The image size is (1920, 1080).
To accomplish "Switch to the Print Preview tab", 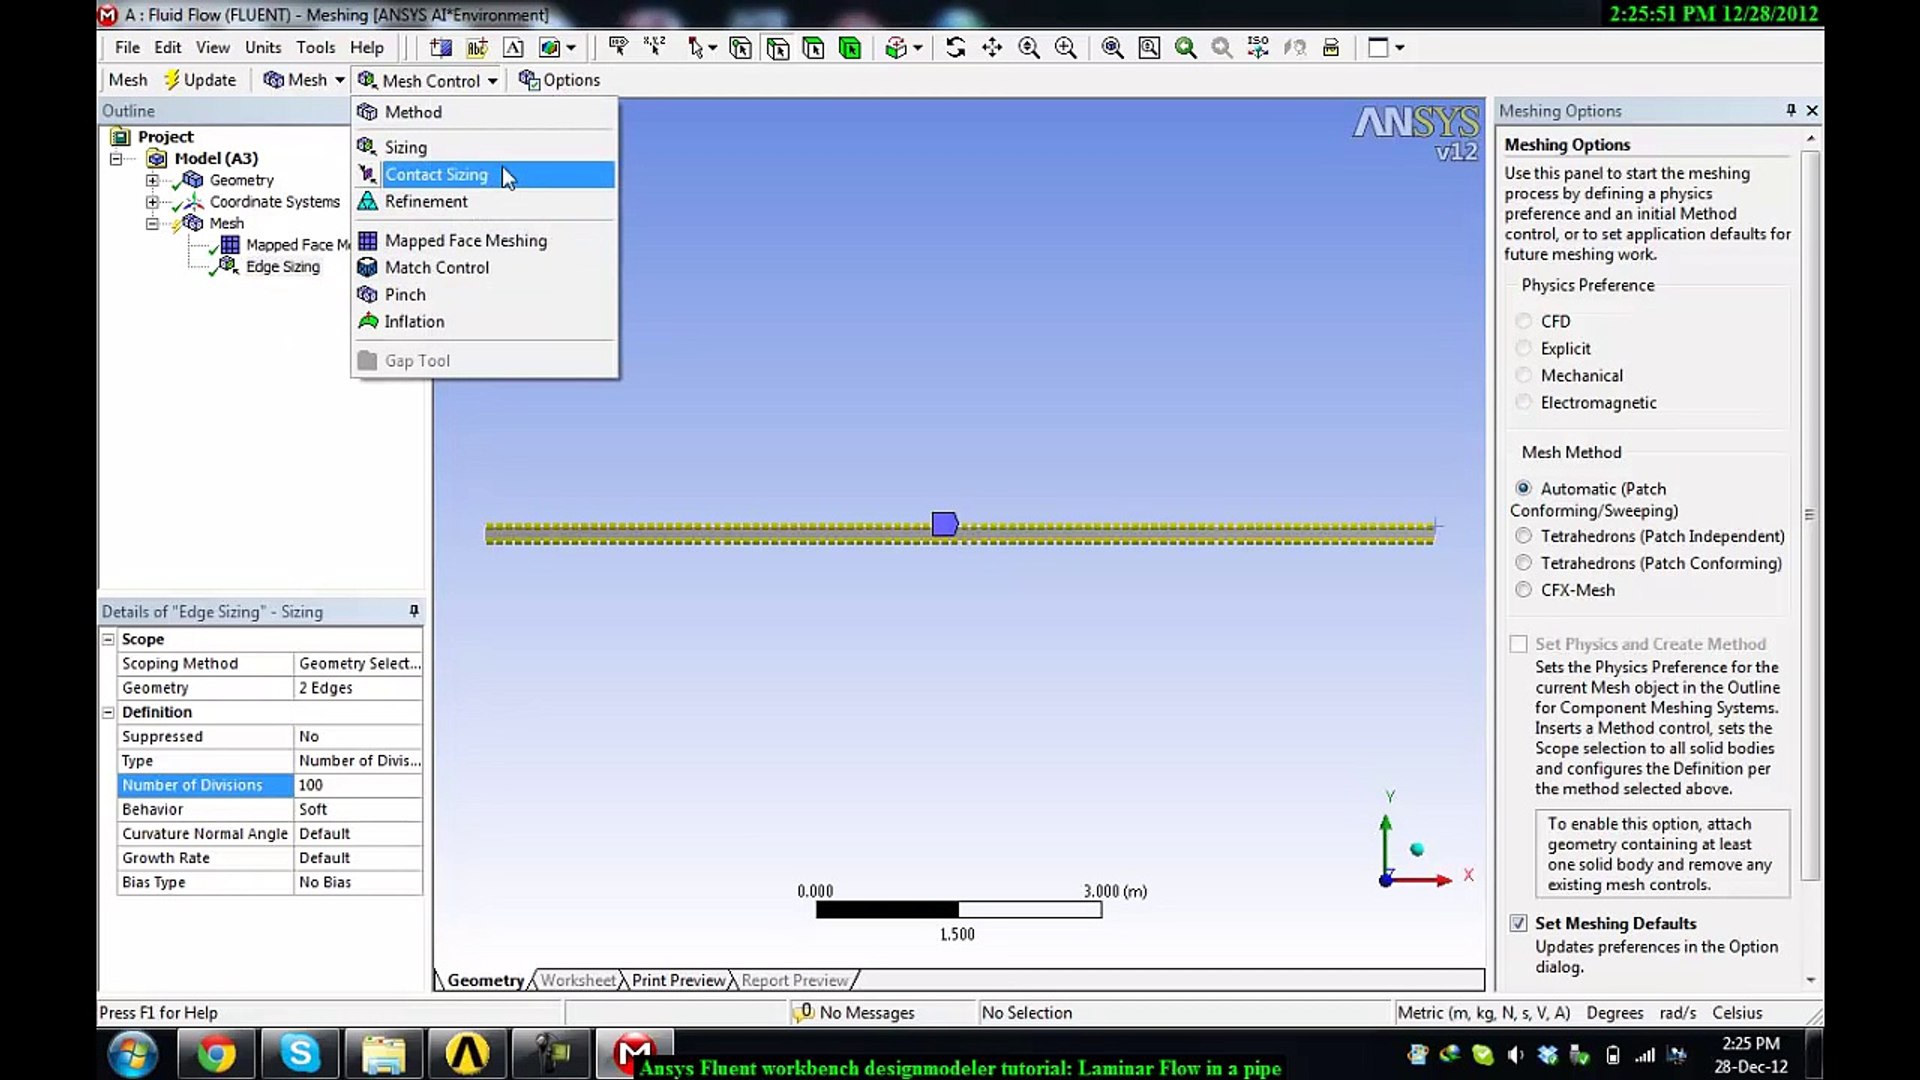I will pyautogui.click(x=678, y=980).
